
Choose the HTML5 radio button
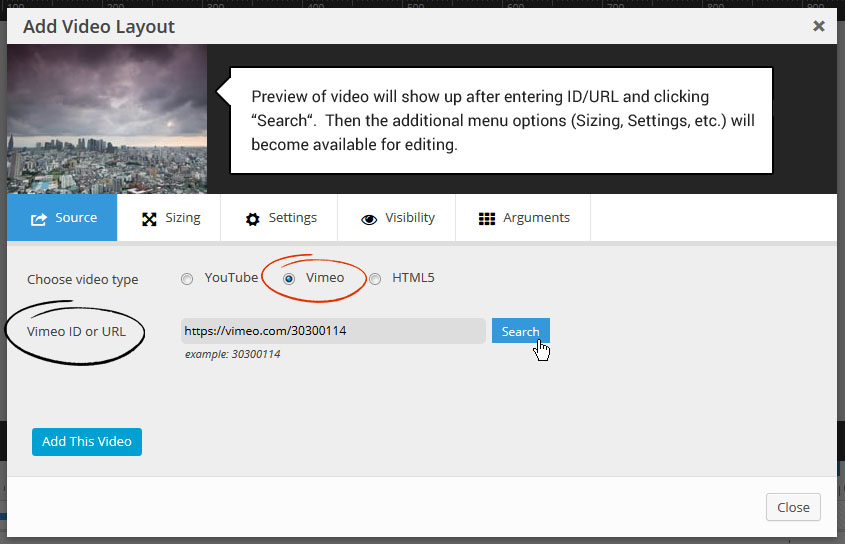click(375, 279)
